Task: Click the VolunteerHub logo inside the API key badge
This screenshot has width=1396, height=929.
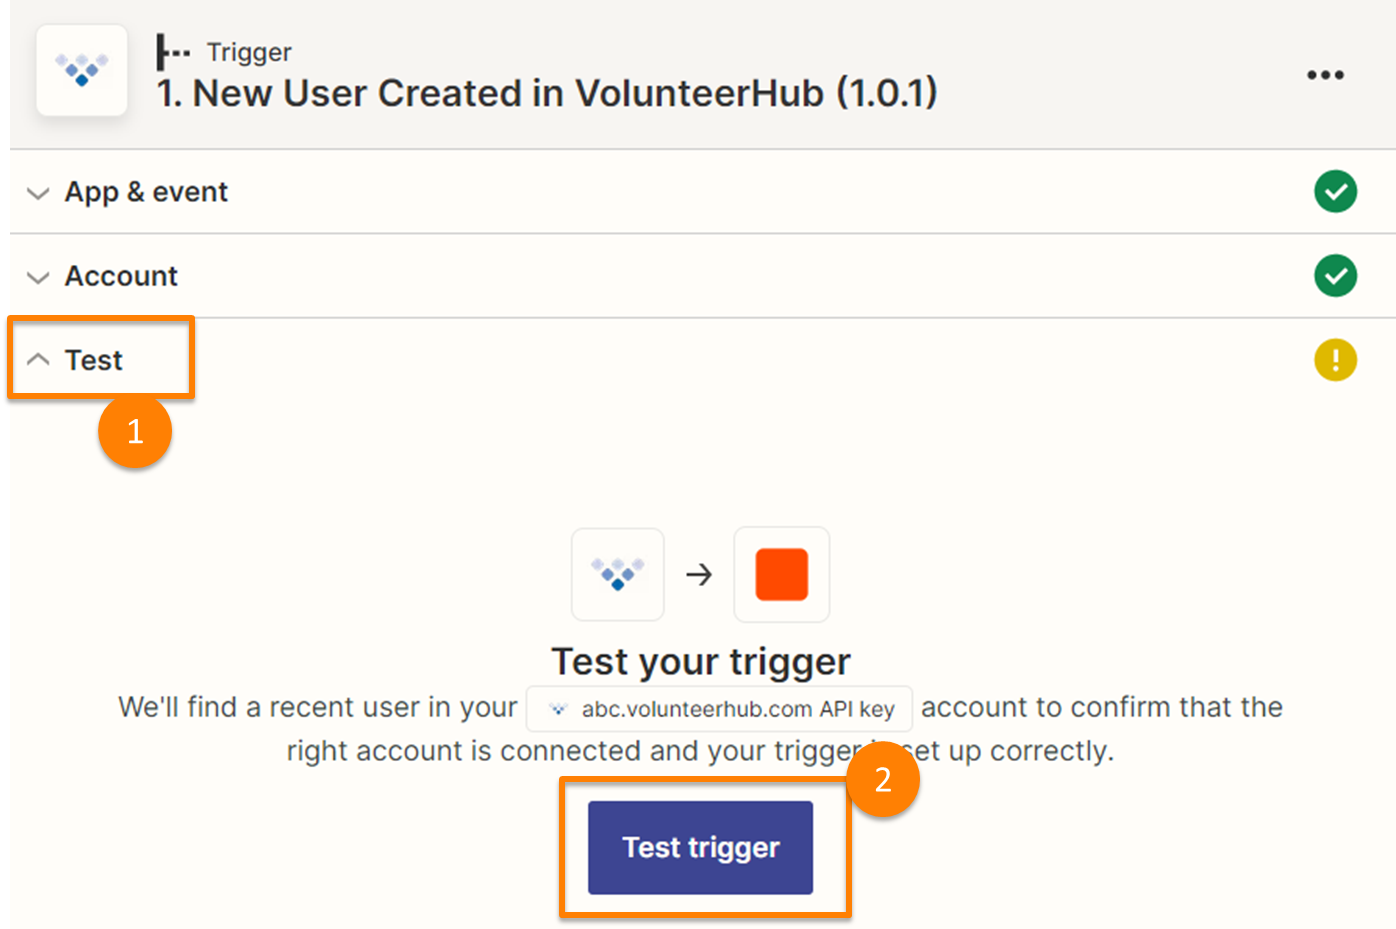Action: [x=557, y=708]
